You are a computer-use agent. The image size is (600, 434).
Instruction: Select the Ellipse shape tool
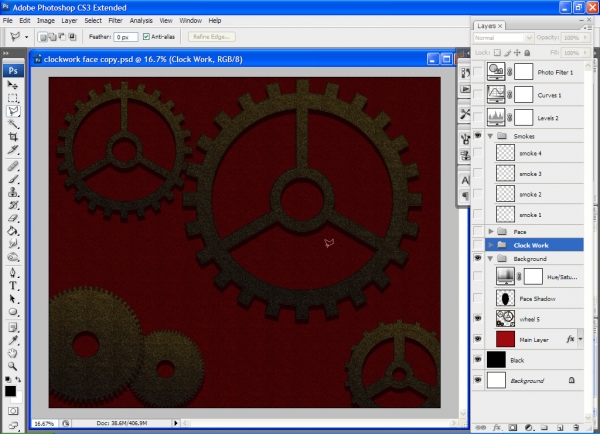coord(13,312)
